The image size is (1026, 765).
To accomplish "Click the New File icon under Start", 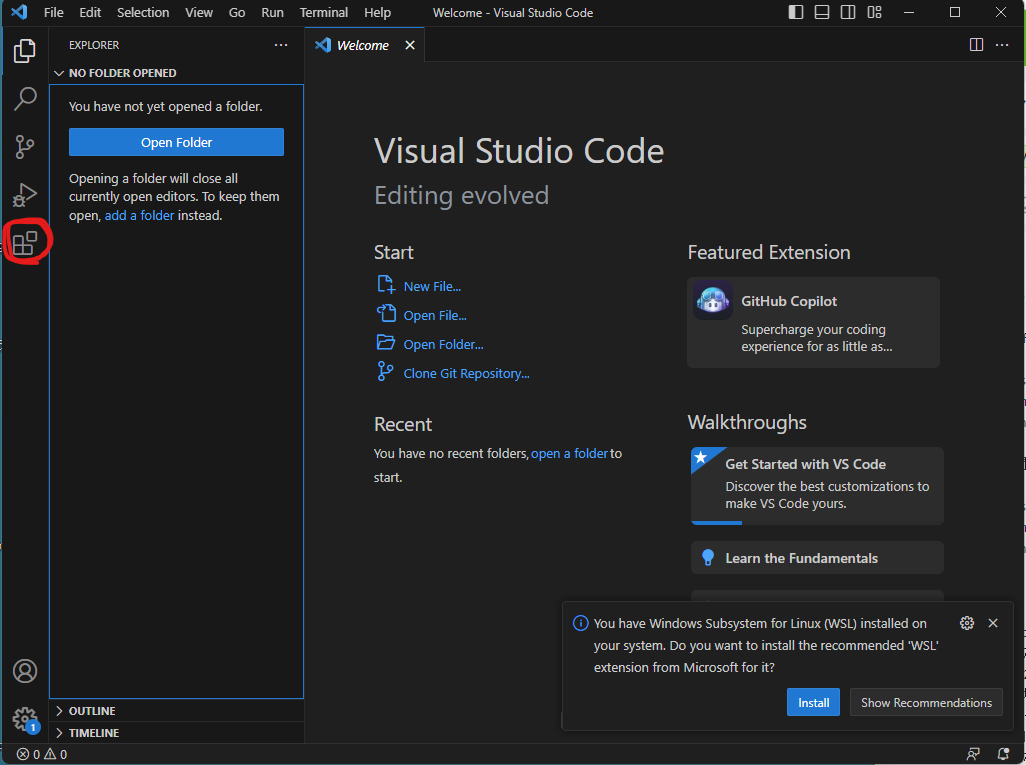I will [x=386, y=285].
